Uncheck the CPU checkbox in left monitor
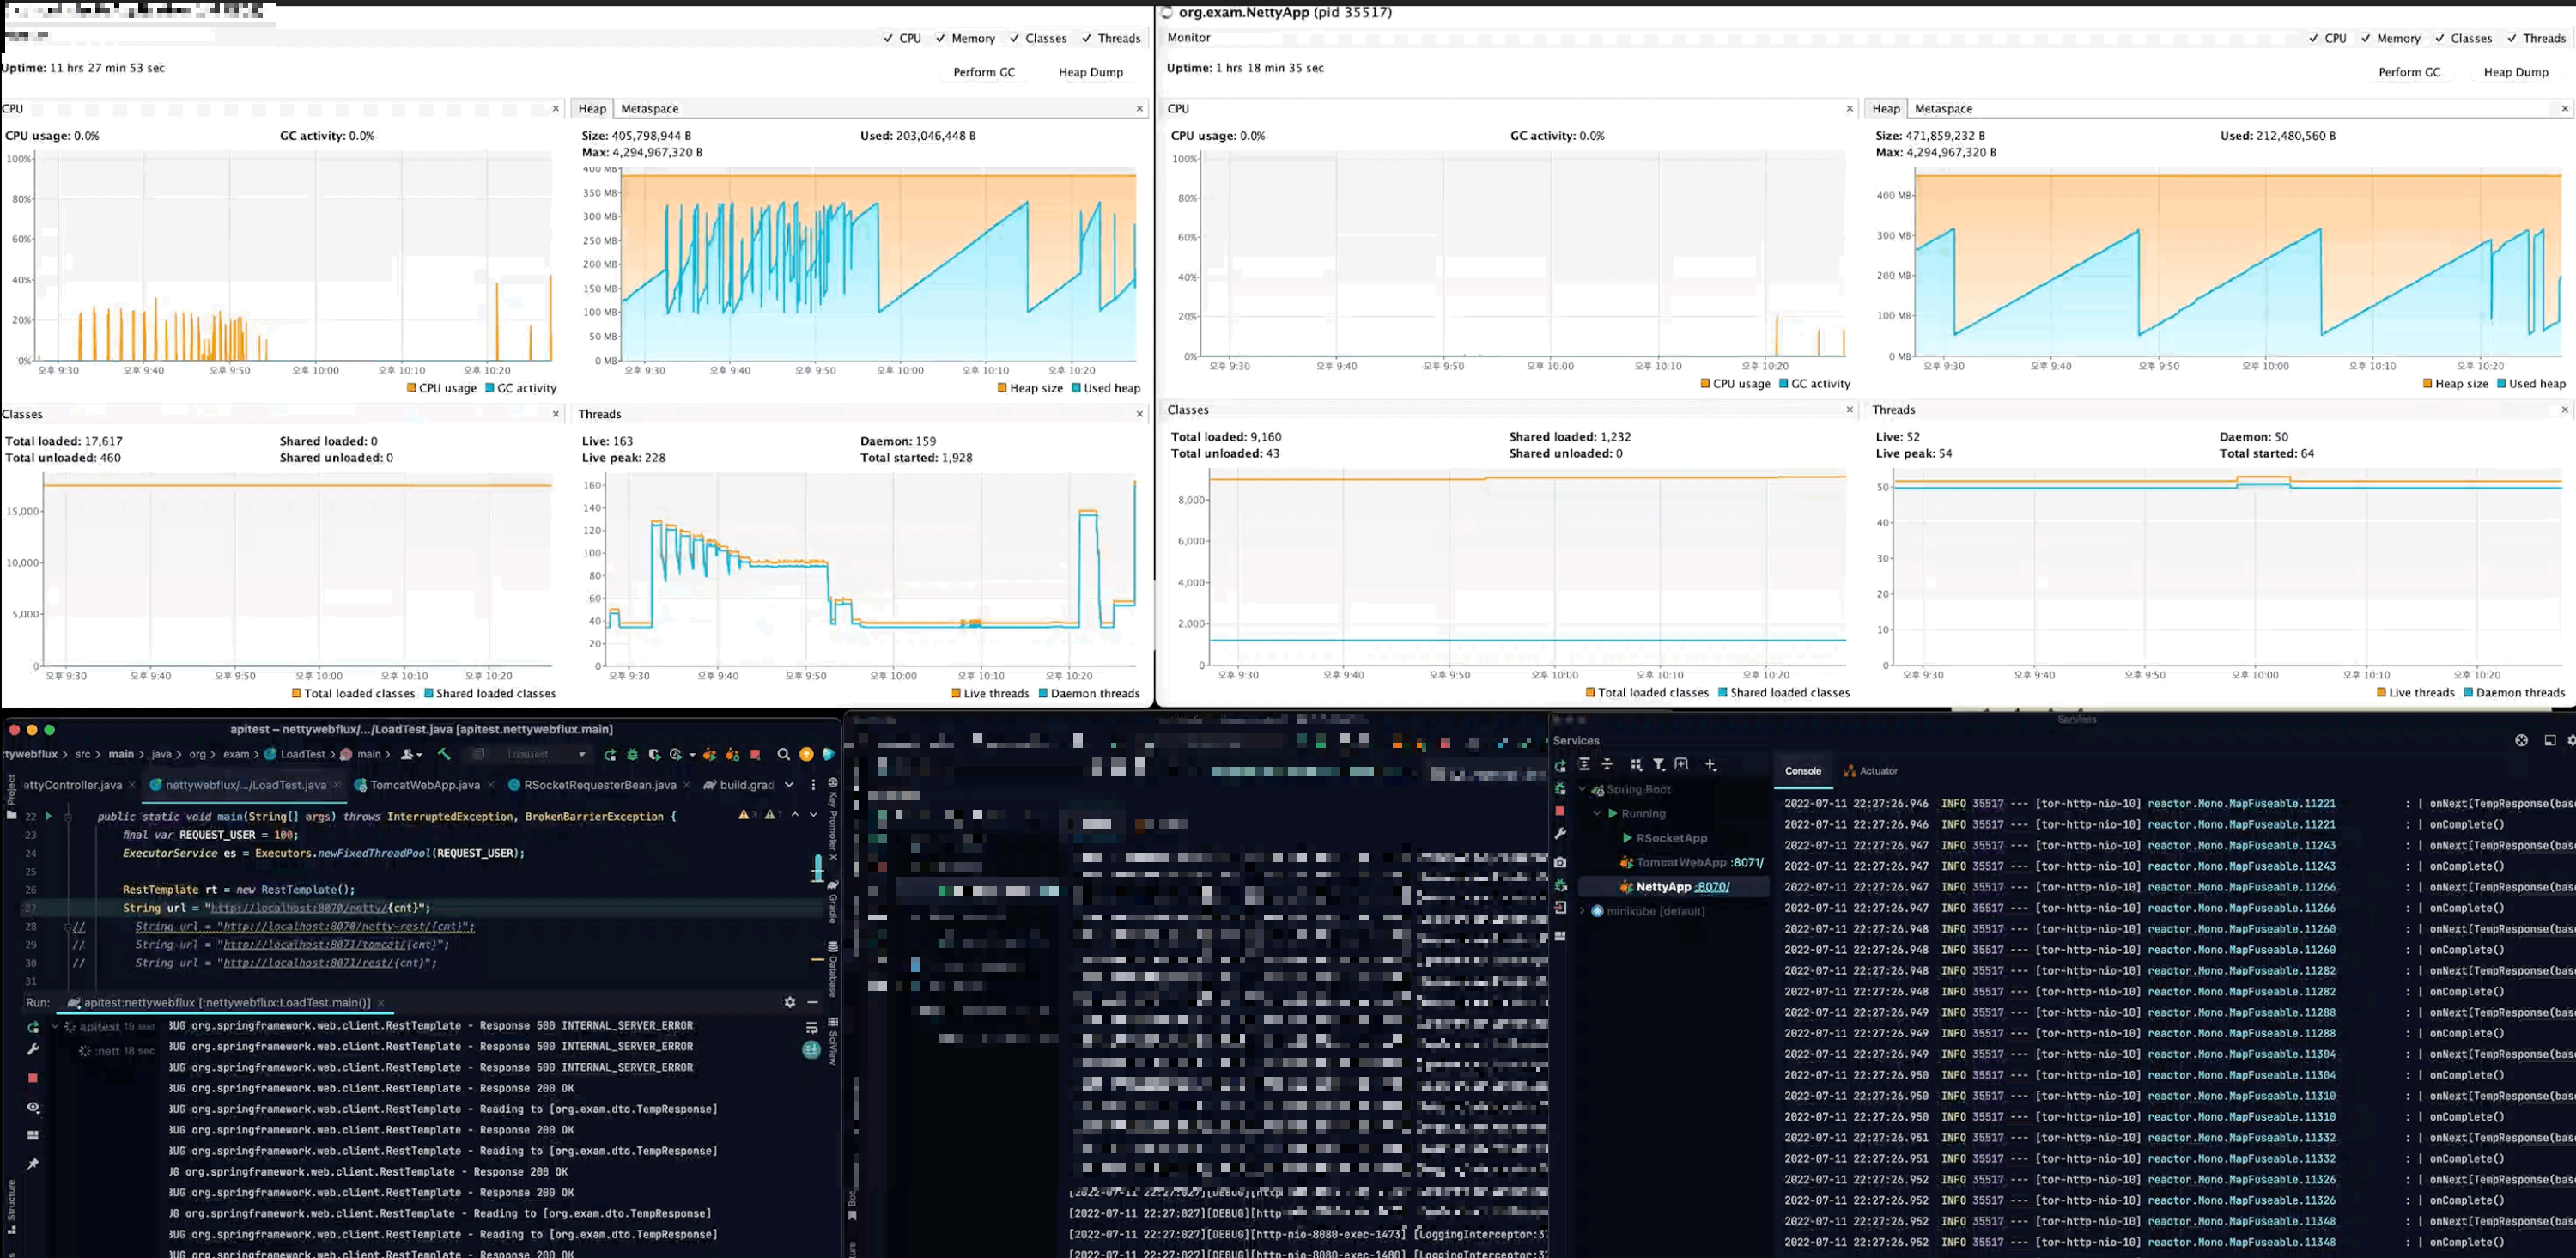 [888, 38]
